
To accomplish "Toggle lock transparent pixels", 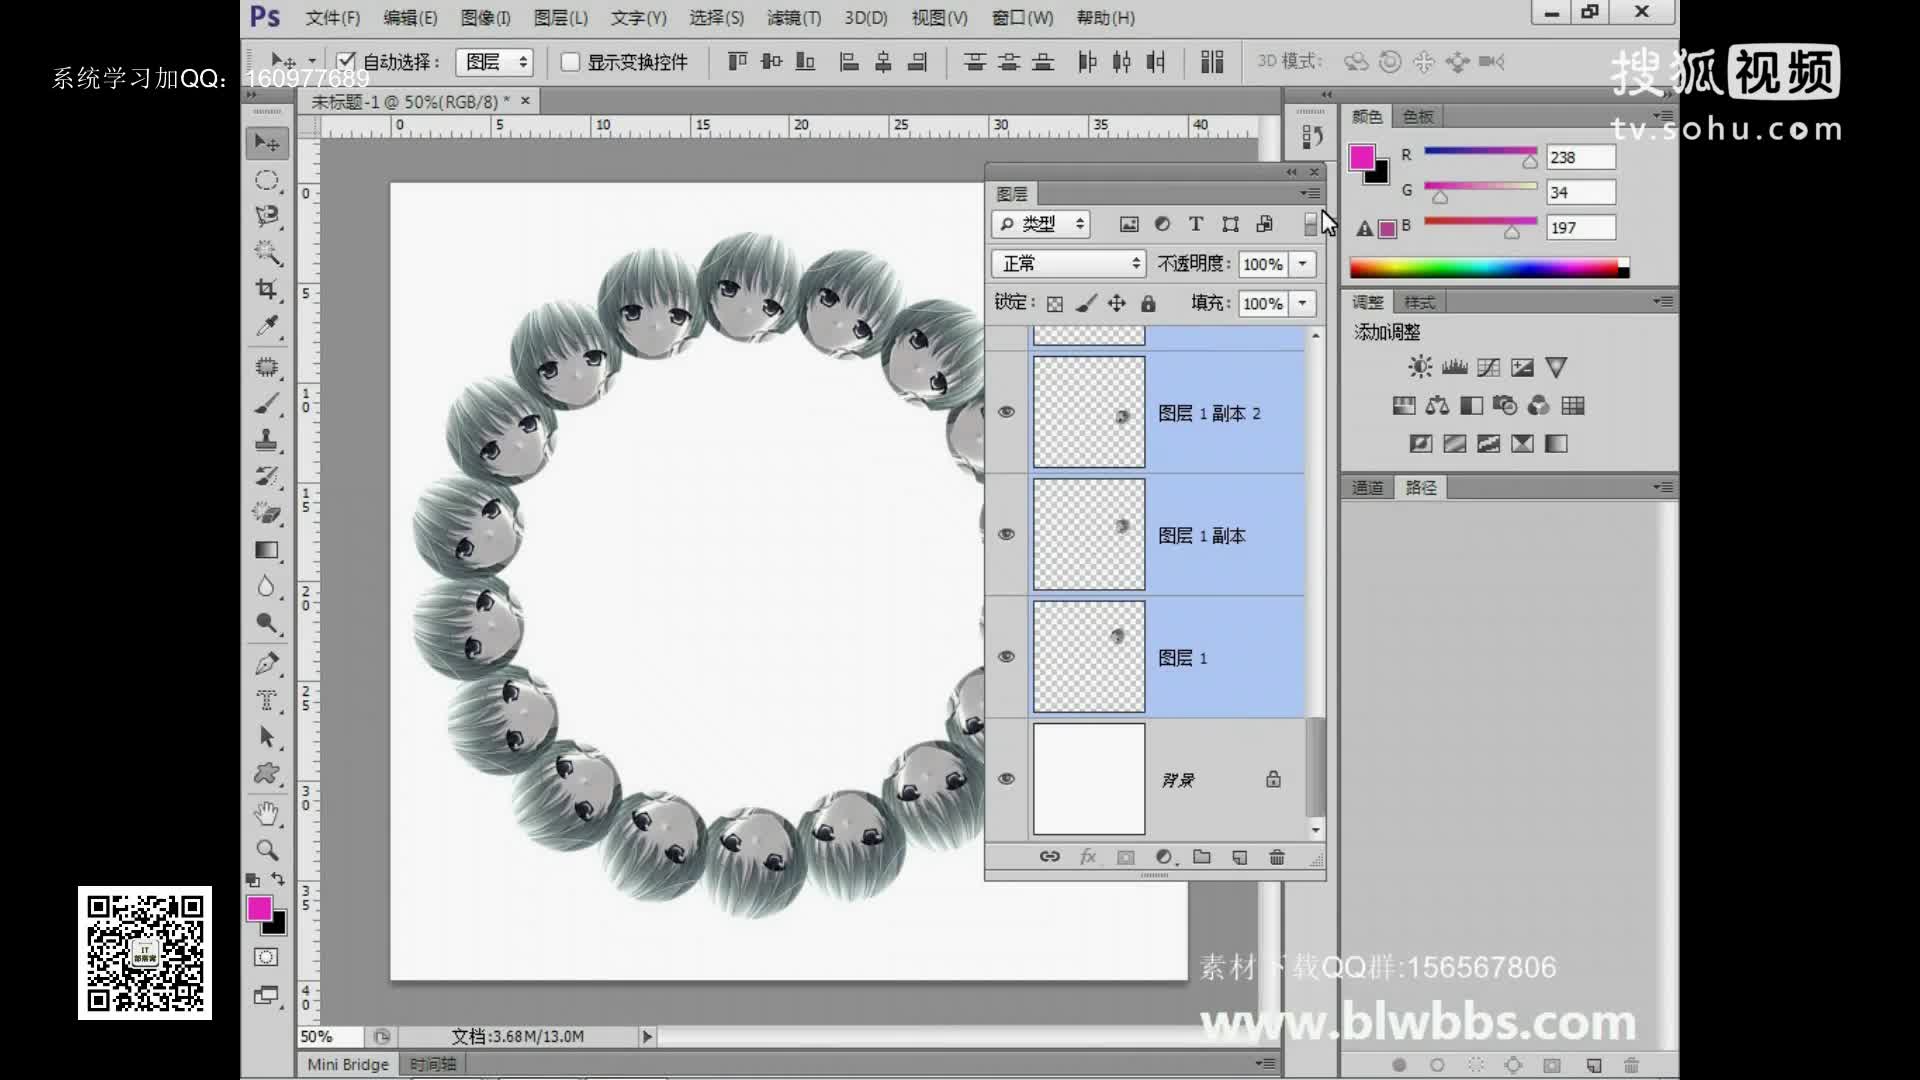I will 1055,304.
